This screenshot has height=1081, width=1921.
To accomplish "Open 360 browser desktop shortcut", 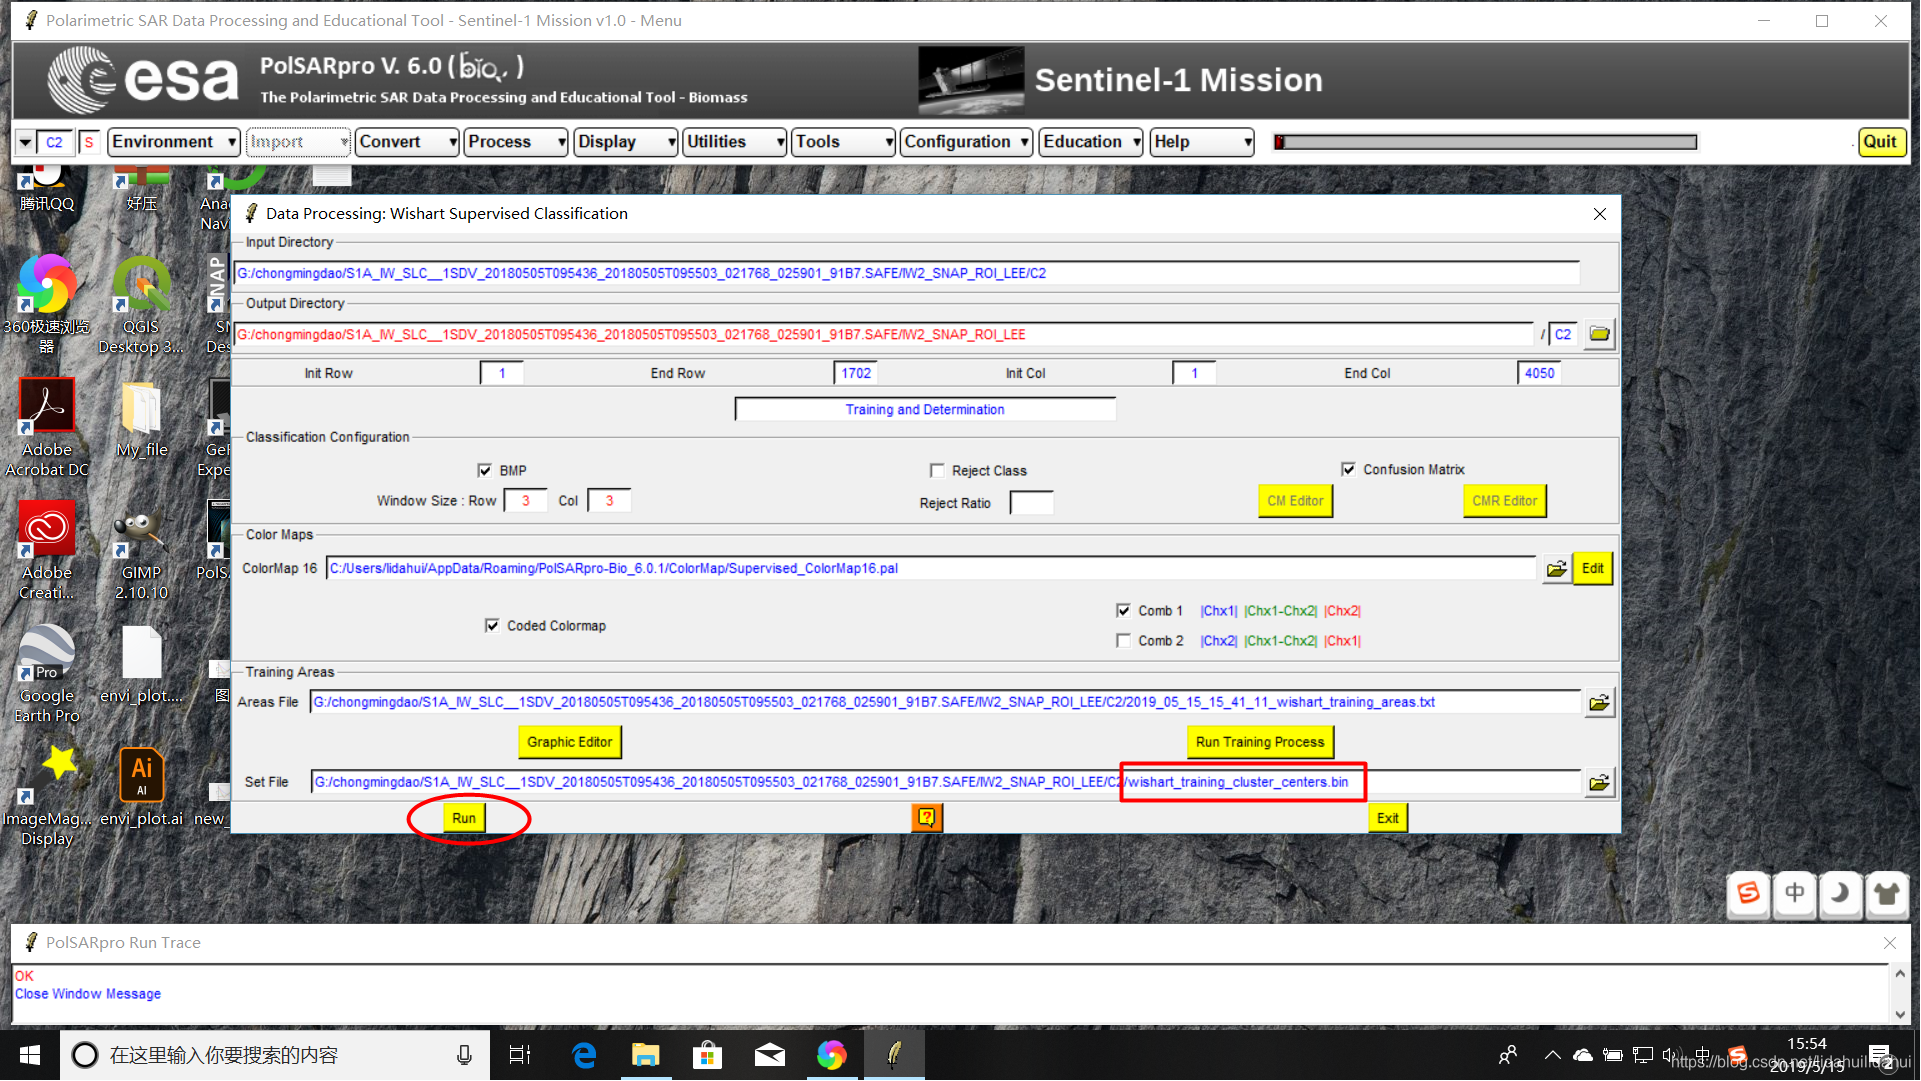I will pos(47,305).
